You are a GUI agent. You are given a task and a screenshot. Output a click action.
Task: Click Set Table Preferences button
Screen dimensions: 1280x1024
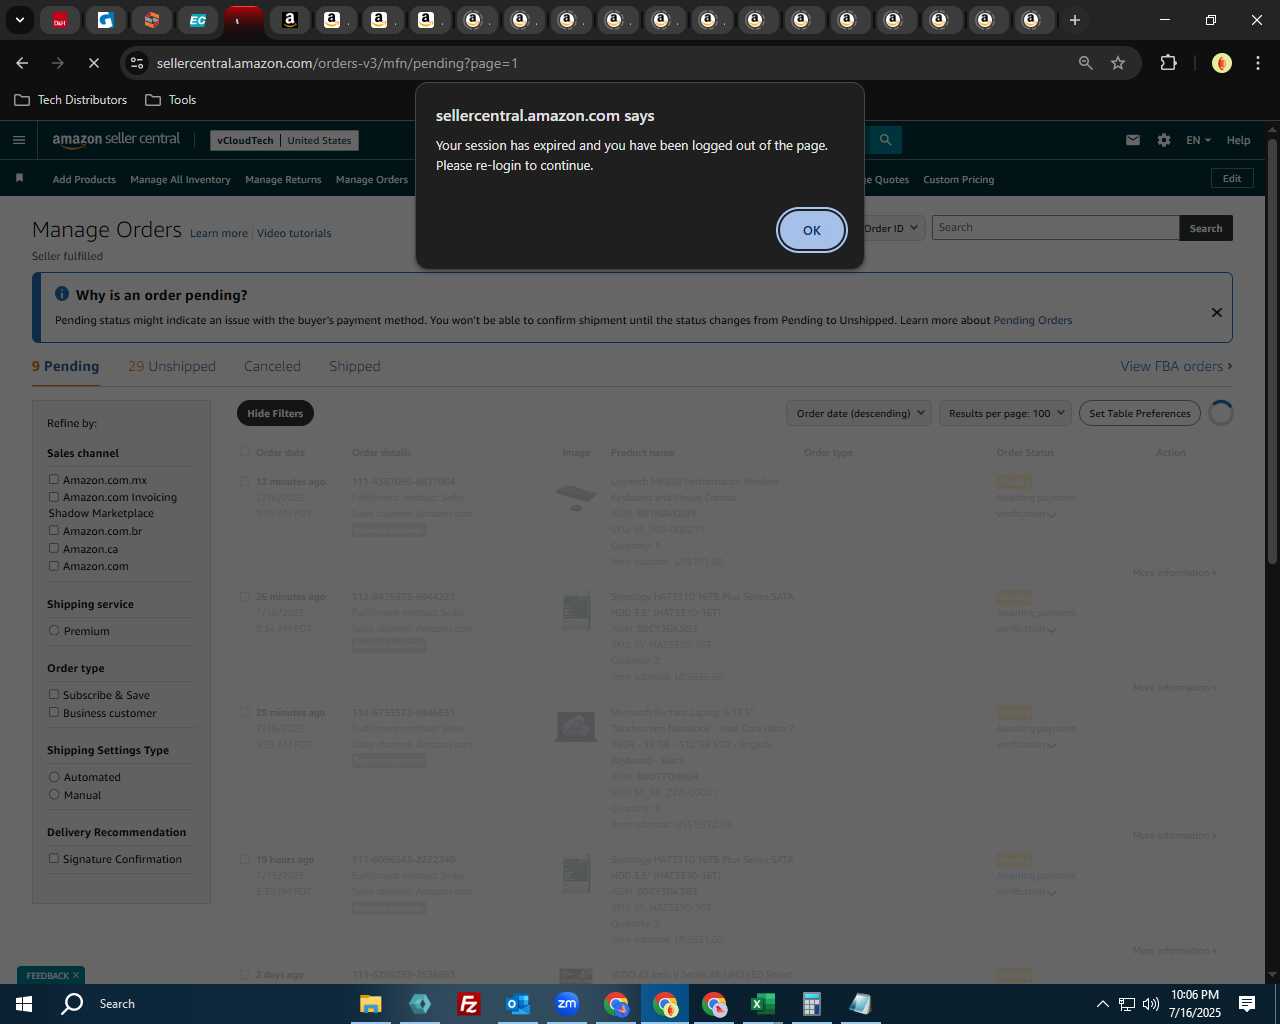(1140, 413)
